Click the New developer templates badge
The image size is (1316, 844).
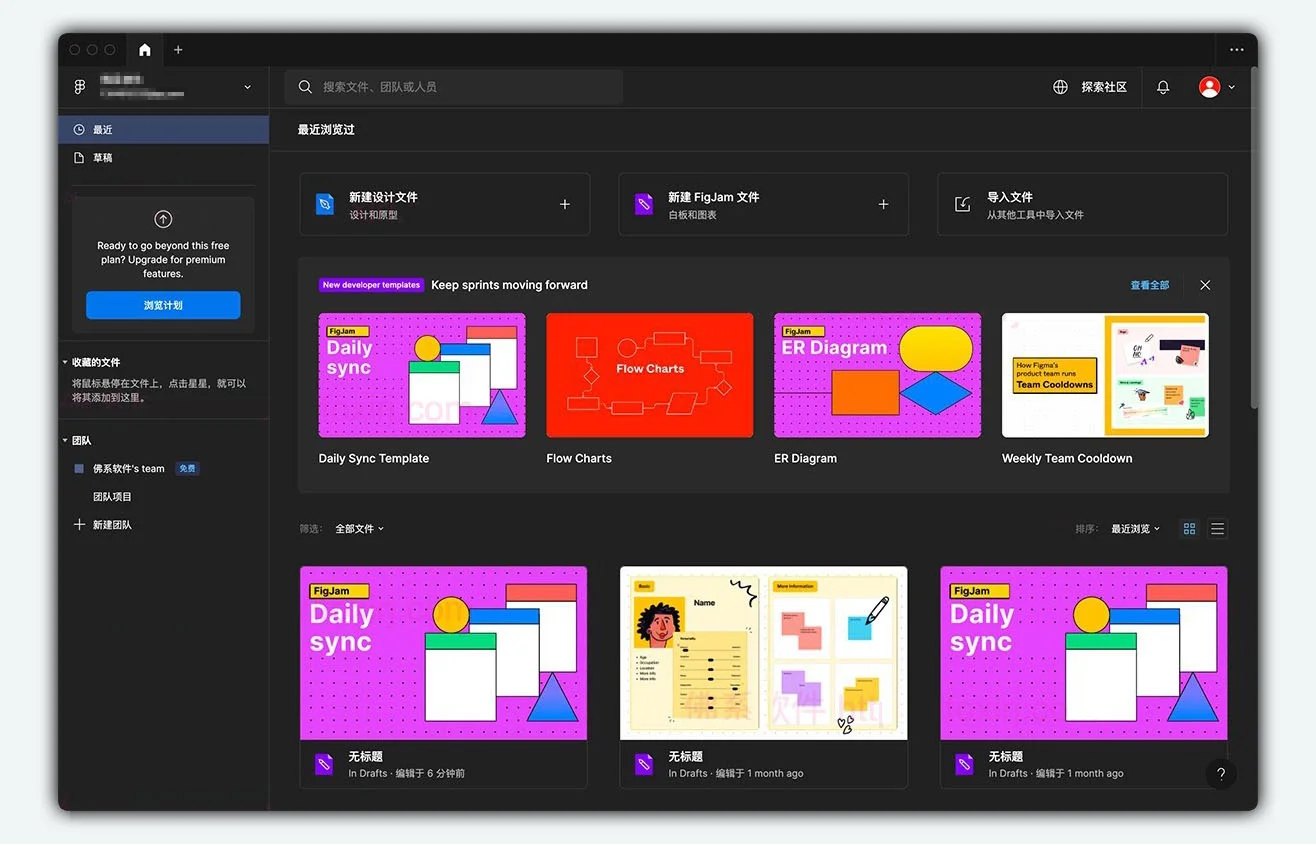point(372,285)
